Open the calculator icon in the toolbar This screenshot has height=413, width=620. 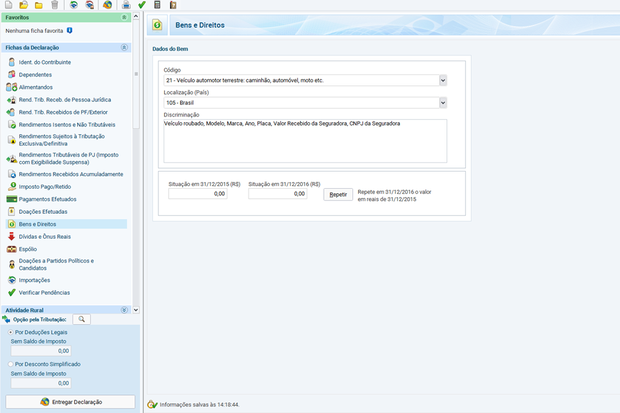pyautogui.click(x=157, y=4)
